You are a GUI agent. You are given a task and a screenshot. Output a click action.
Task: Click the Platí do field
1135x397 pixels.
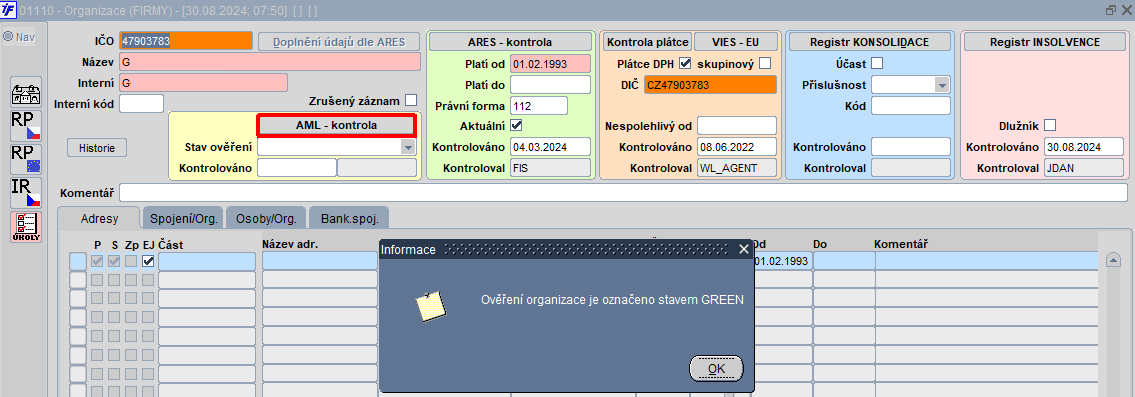pos(551,85)
